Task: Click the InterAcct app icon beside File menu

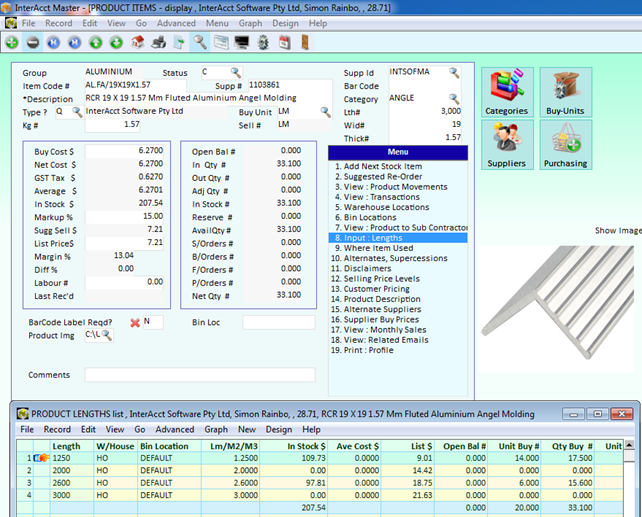Action: [11, 23]
